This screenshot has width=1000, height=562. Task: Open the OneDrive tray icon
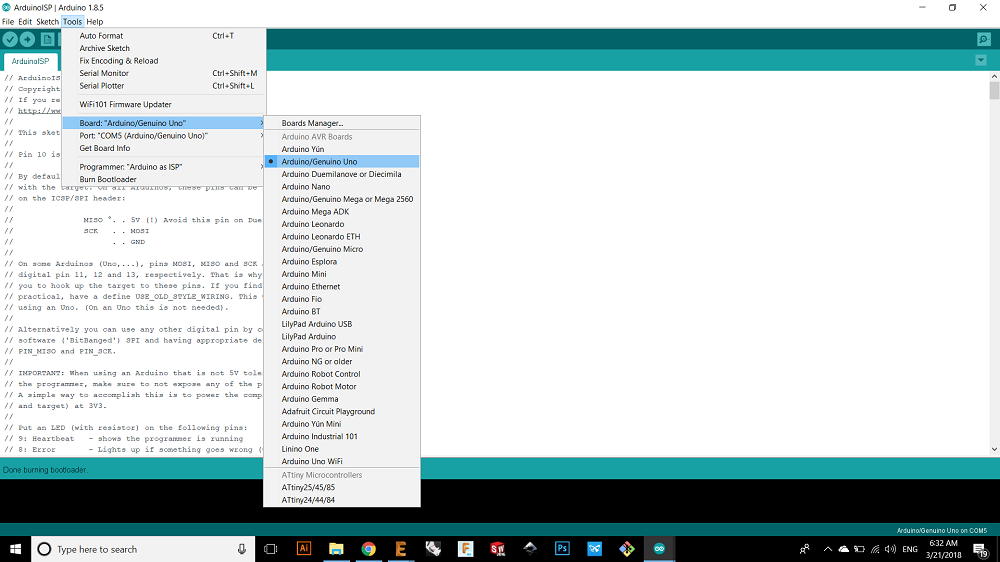[x=844, y=549]
